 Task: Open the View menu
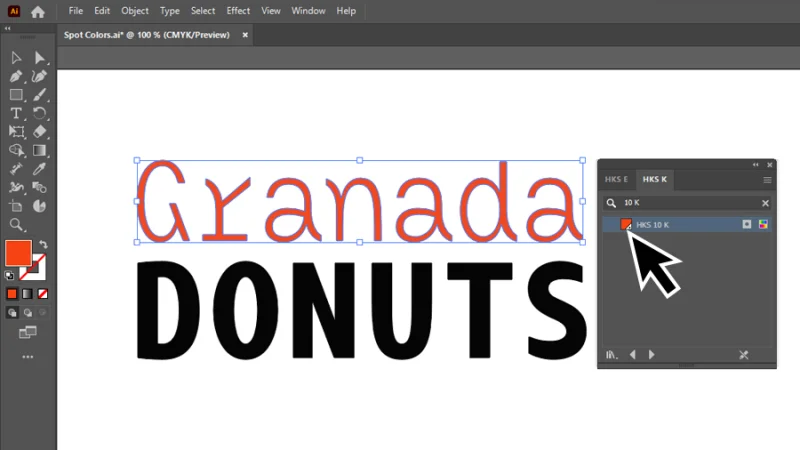(x=270, y=11)
